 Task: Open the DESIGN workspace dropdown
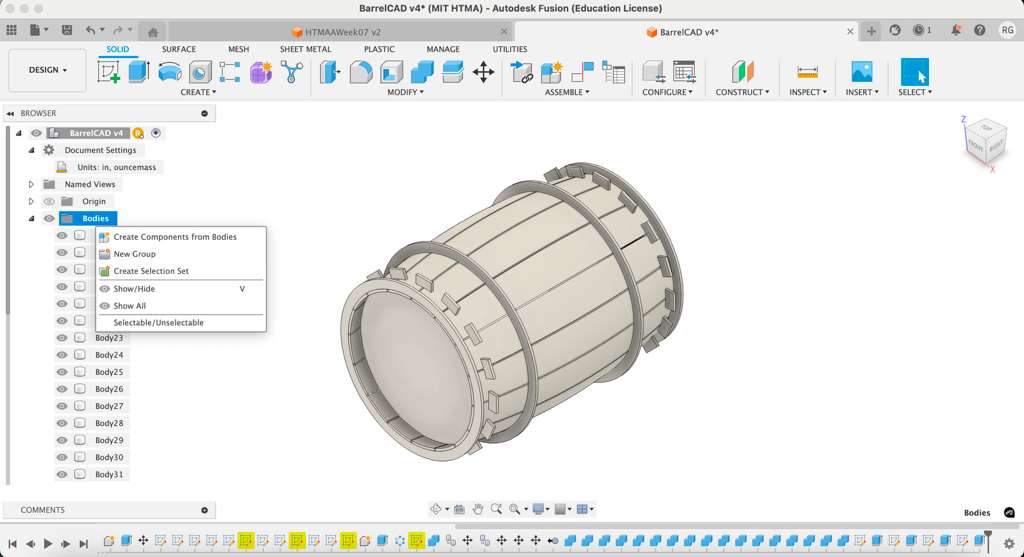point(47,70)
